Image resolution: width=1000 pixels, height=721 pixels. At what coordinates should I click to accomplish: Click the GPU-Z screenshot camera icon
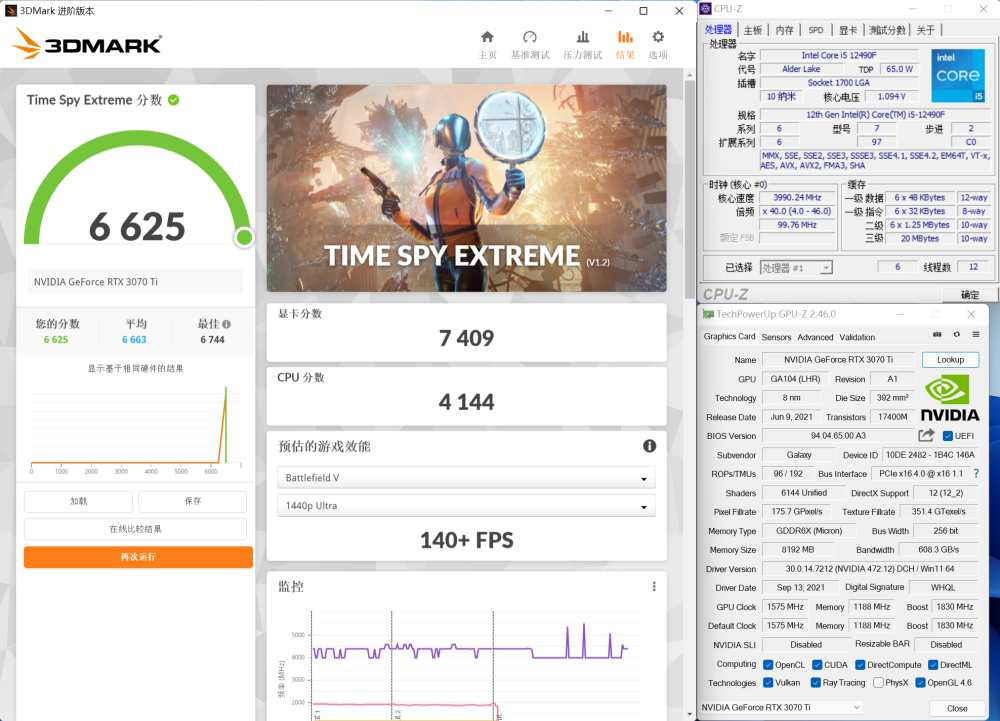(937, 336)
